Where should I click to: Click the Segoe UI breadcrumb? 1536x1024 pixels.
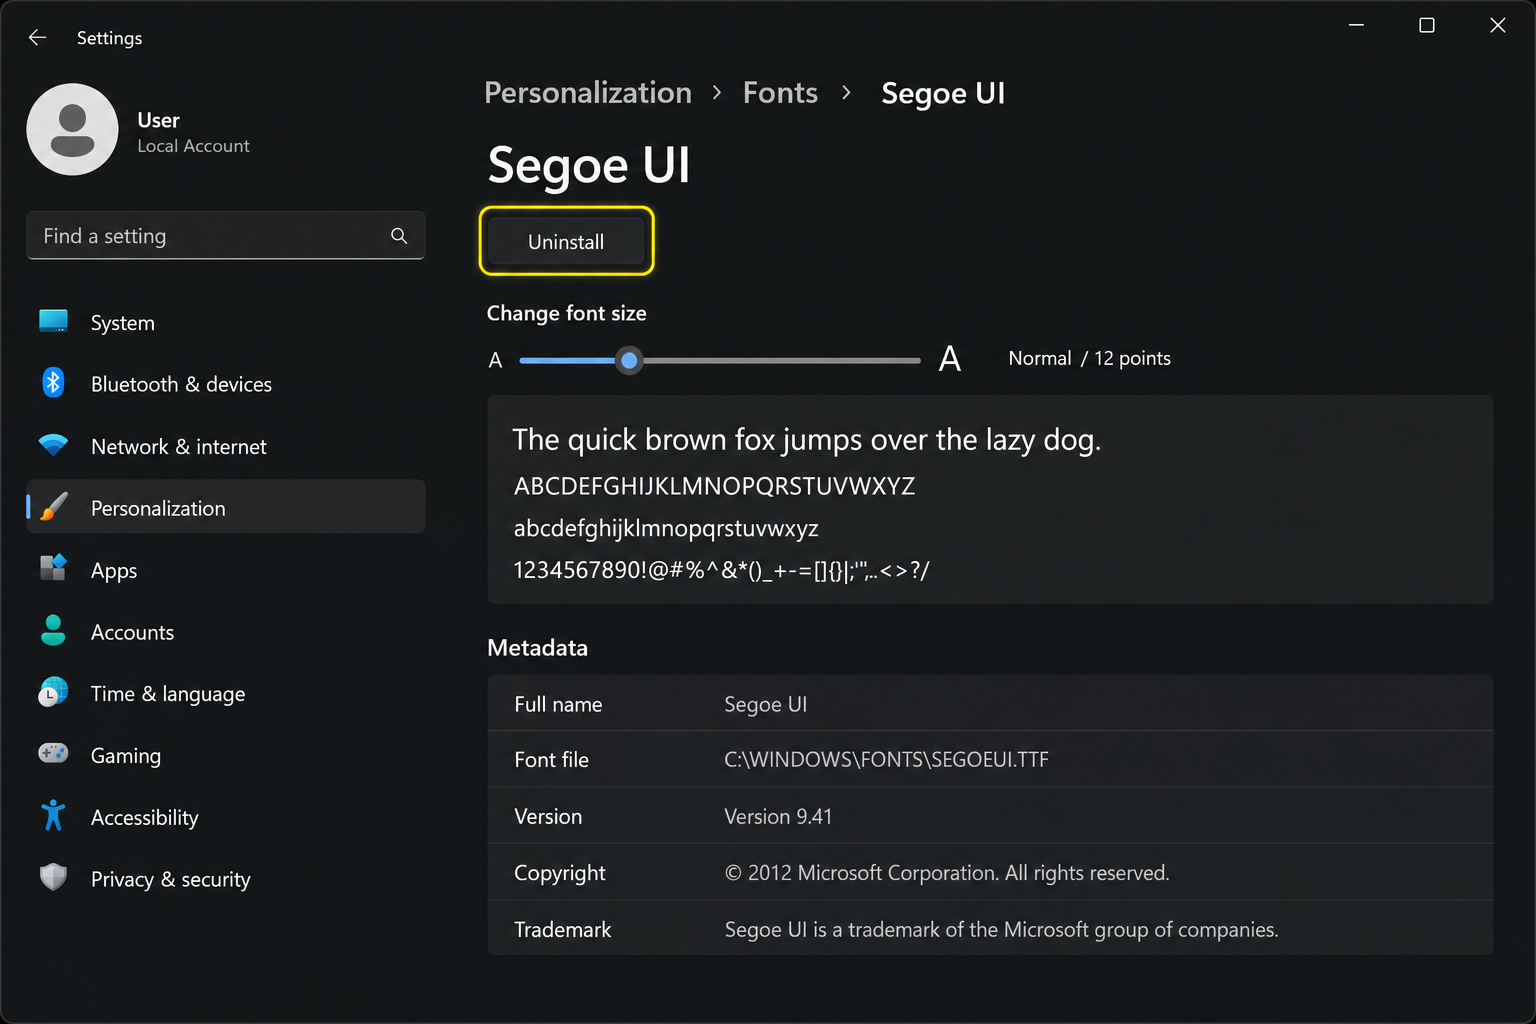click(943, 93)
